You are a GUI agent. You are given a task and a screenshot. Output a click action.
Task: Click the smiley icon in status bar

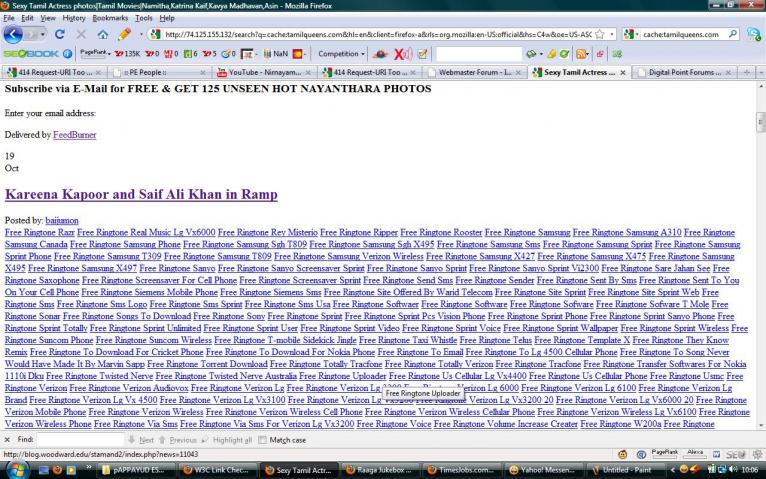pyautogui.click(x=622, y=455)
